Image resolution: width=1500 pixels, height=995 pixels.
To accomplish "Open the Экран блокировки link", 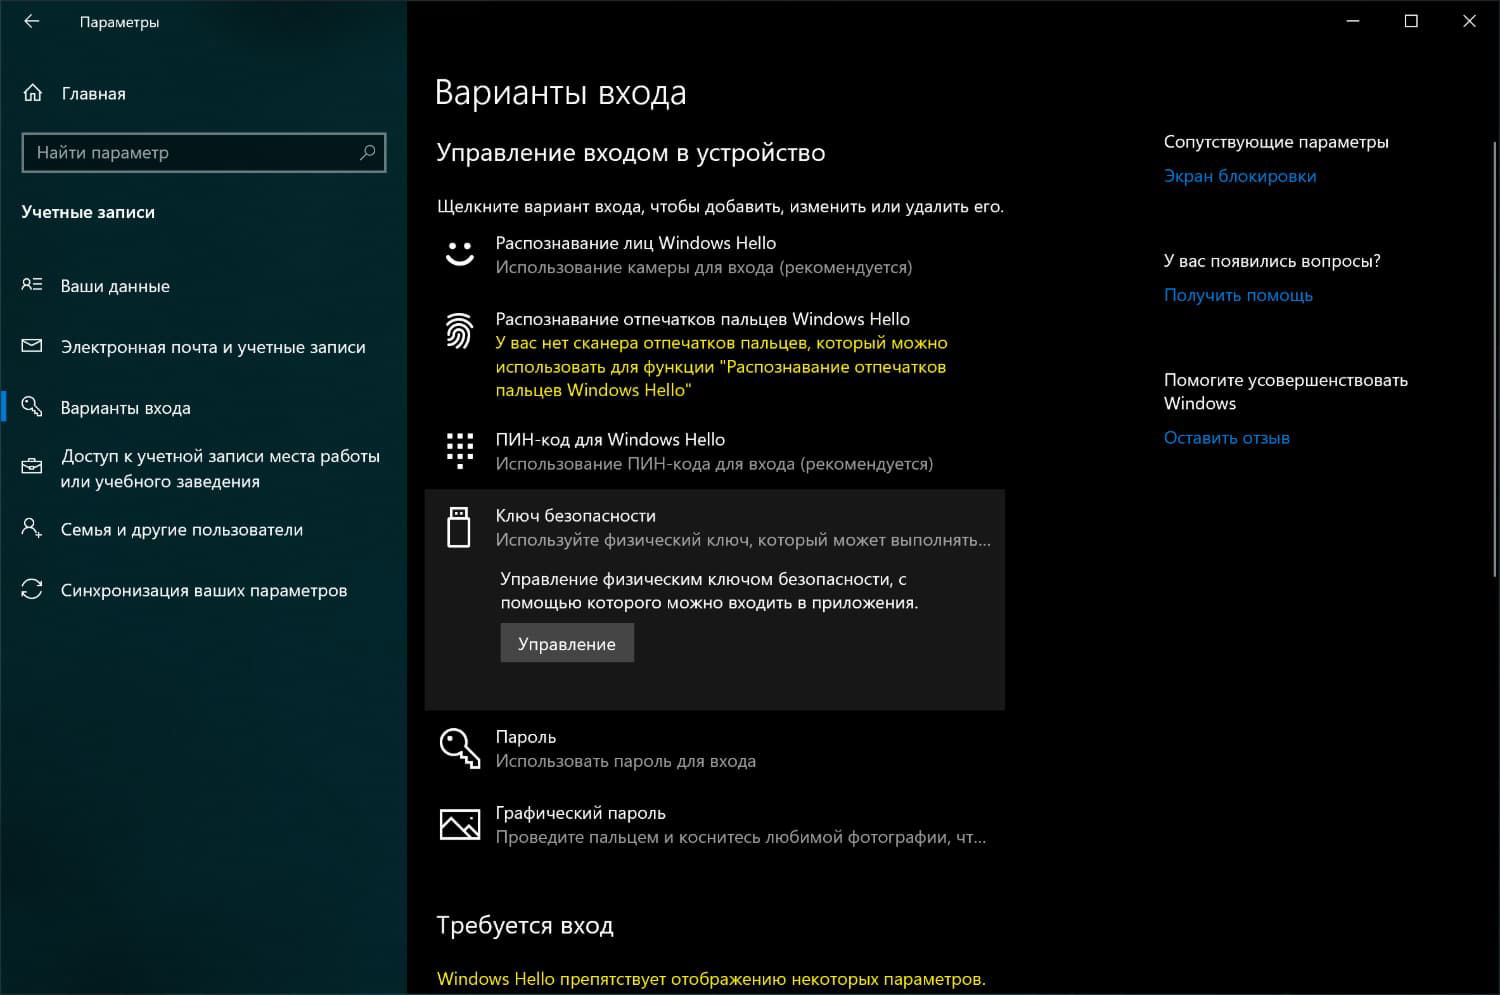I will [1240, 176].
